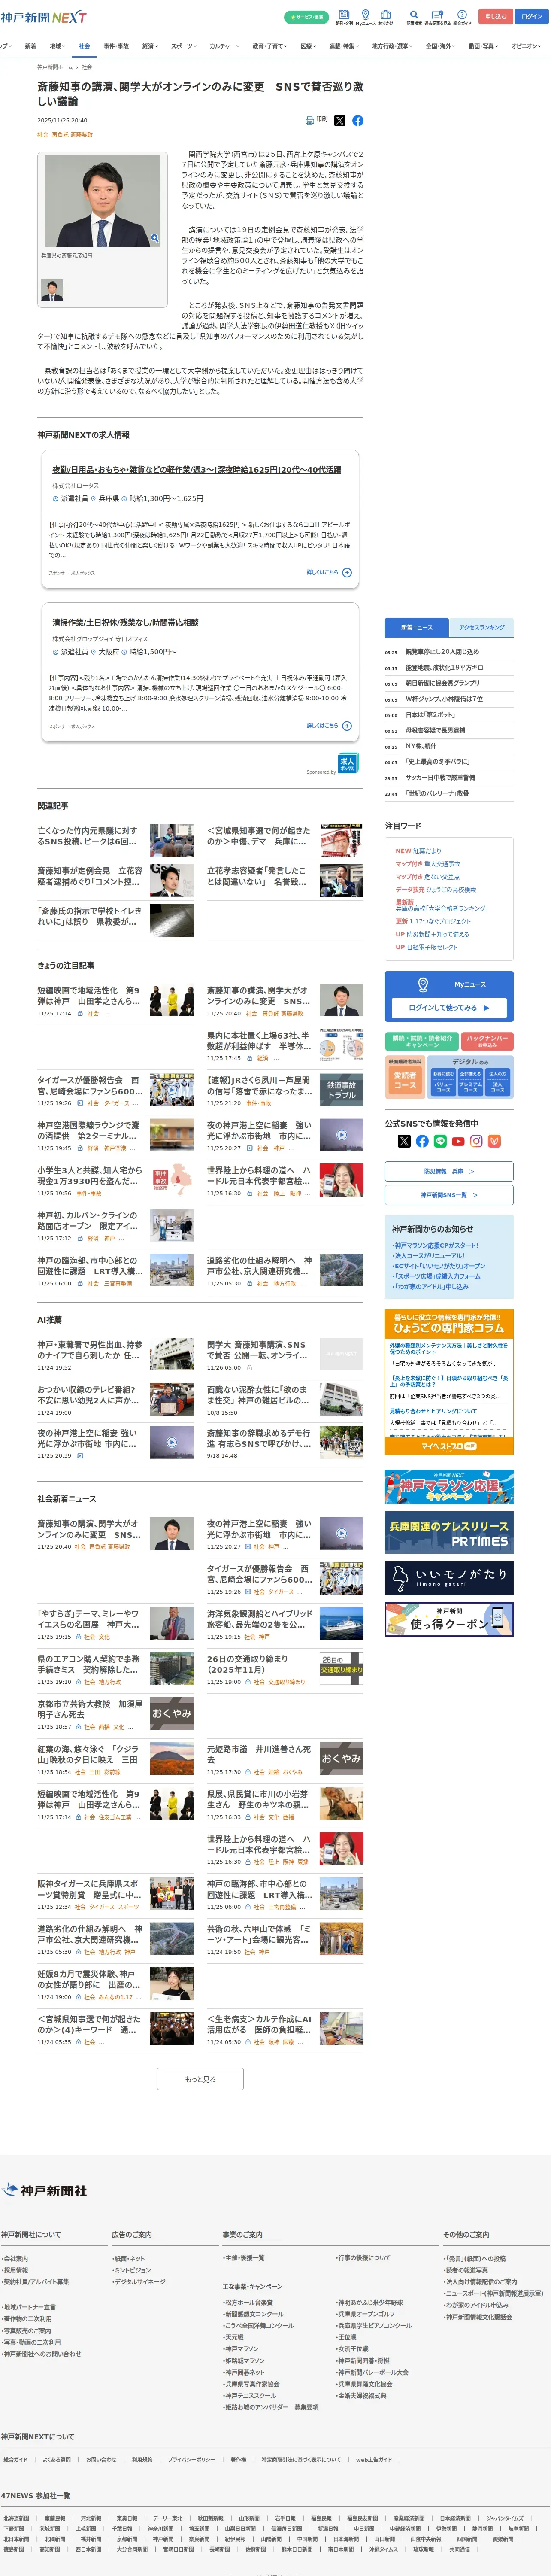Image resolution: width=551 pixels, height=2576 pixels.
Task: Print the article with the 印刷 icon
Action: pos(315,120)
